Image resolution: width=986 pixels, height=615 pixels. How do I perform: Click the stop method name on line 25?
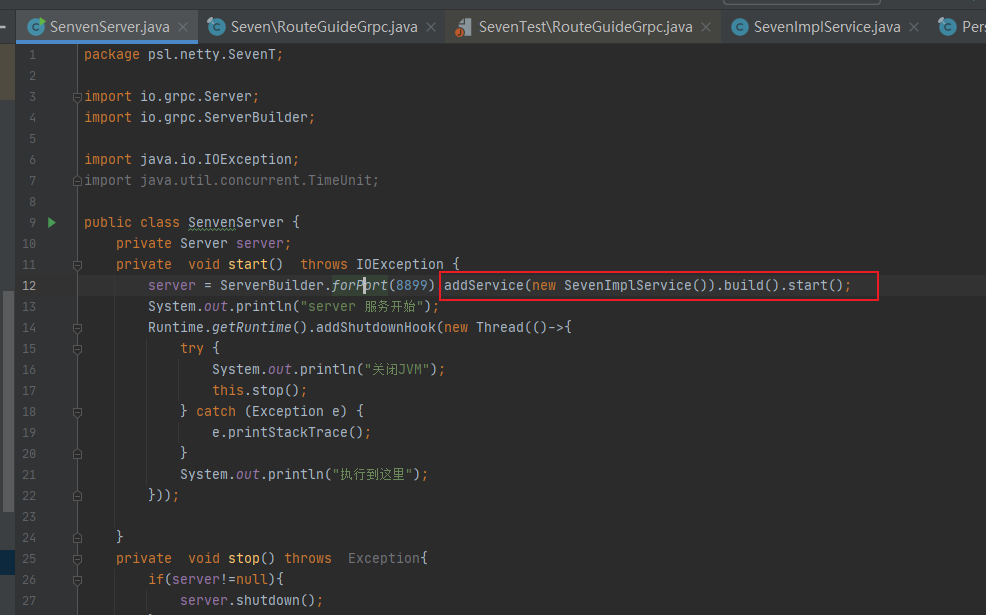243,558
